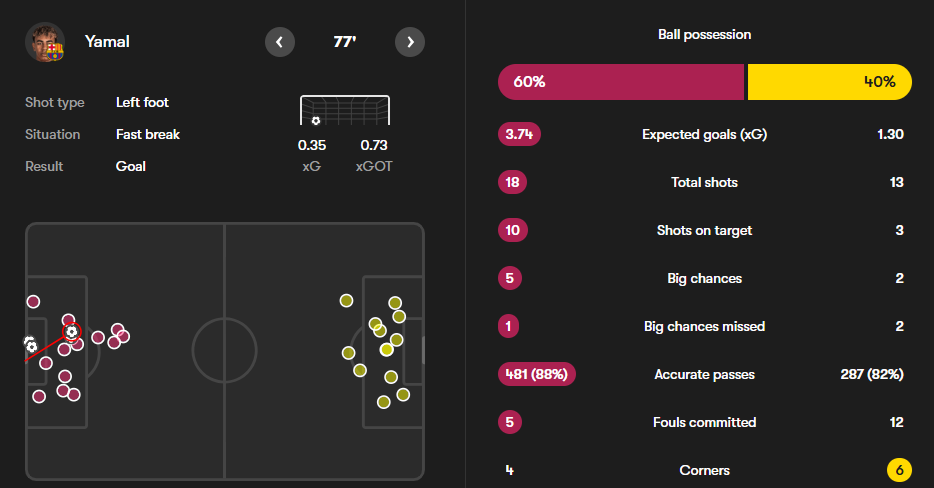Viewport: 934px width, 488px height.
Task: Click the Accurate passes 481 (88%) badge
Action: pyautogui.click(x=537, y=374)
